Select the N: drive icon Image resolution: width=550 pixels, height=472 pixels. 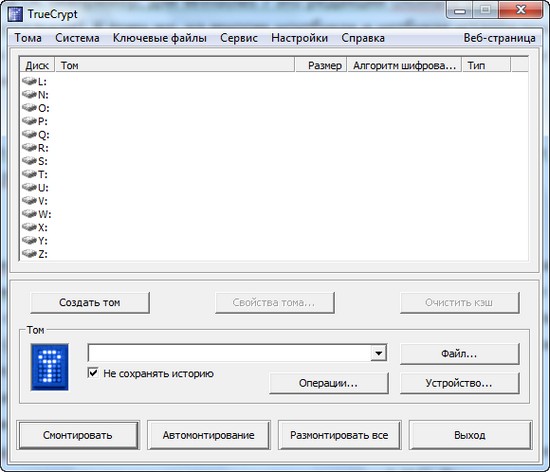[29, 94]
